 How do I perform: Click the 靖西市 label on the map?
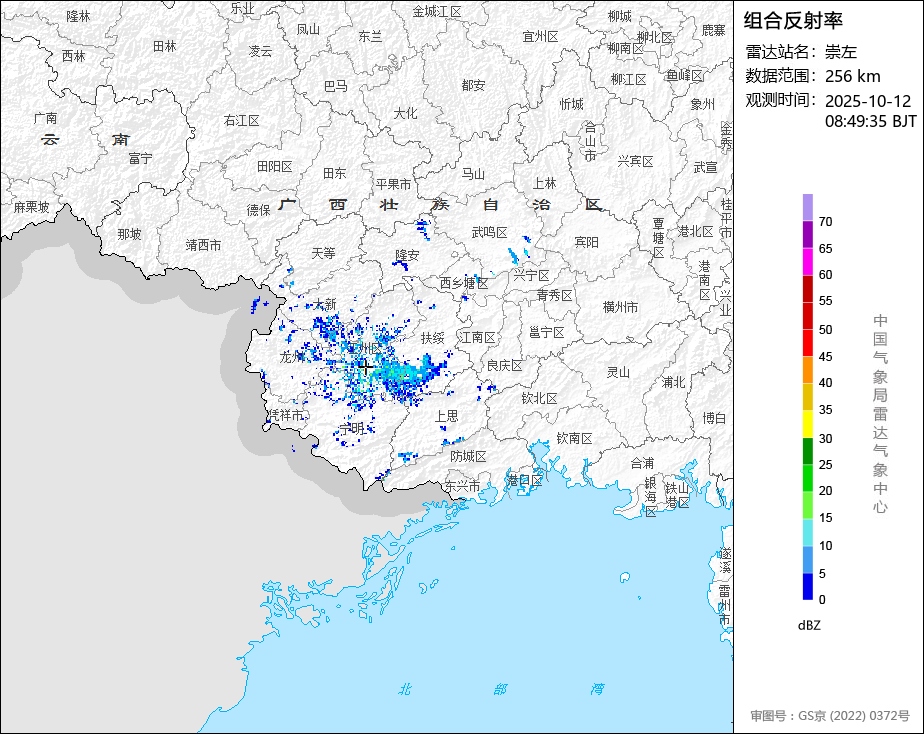pyautogui.click(x=203, y=244)
